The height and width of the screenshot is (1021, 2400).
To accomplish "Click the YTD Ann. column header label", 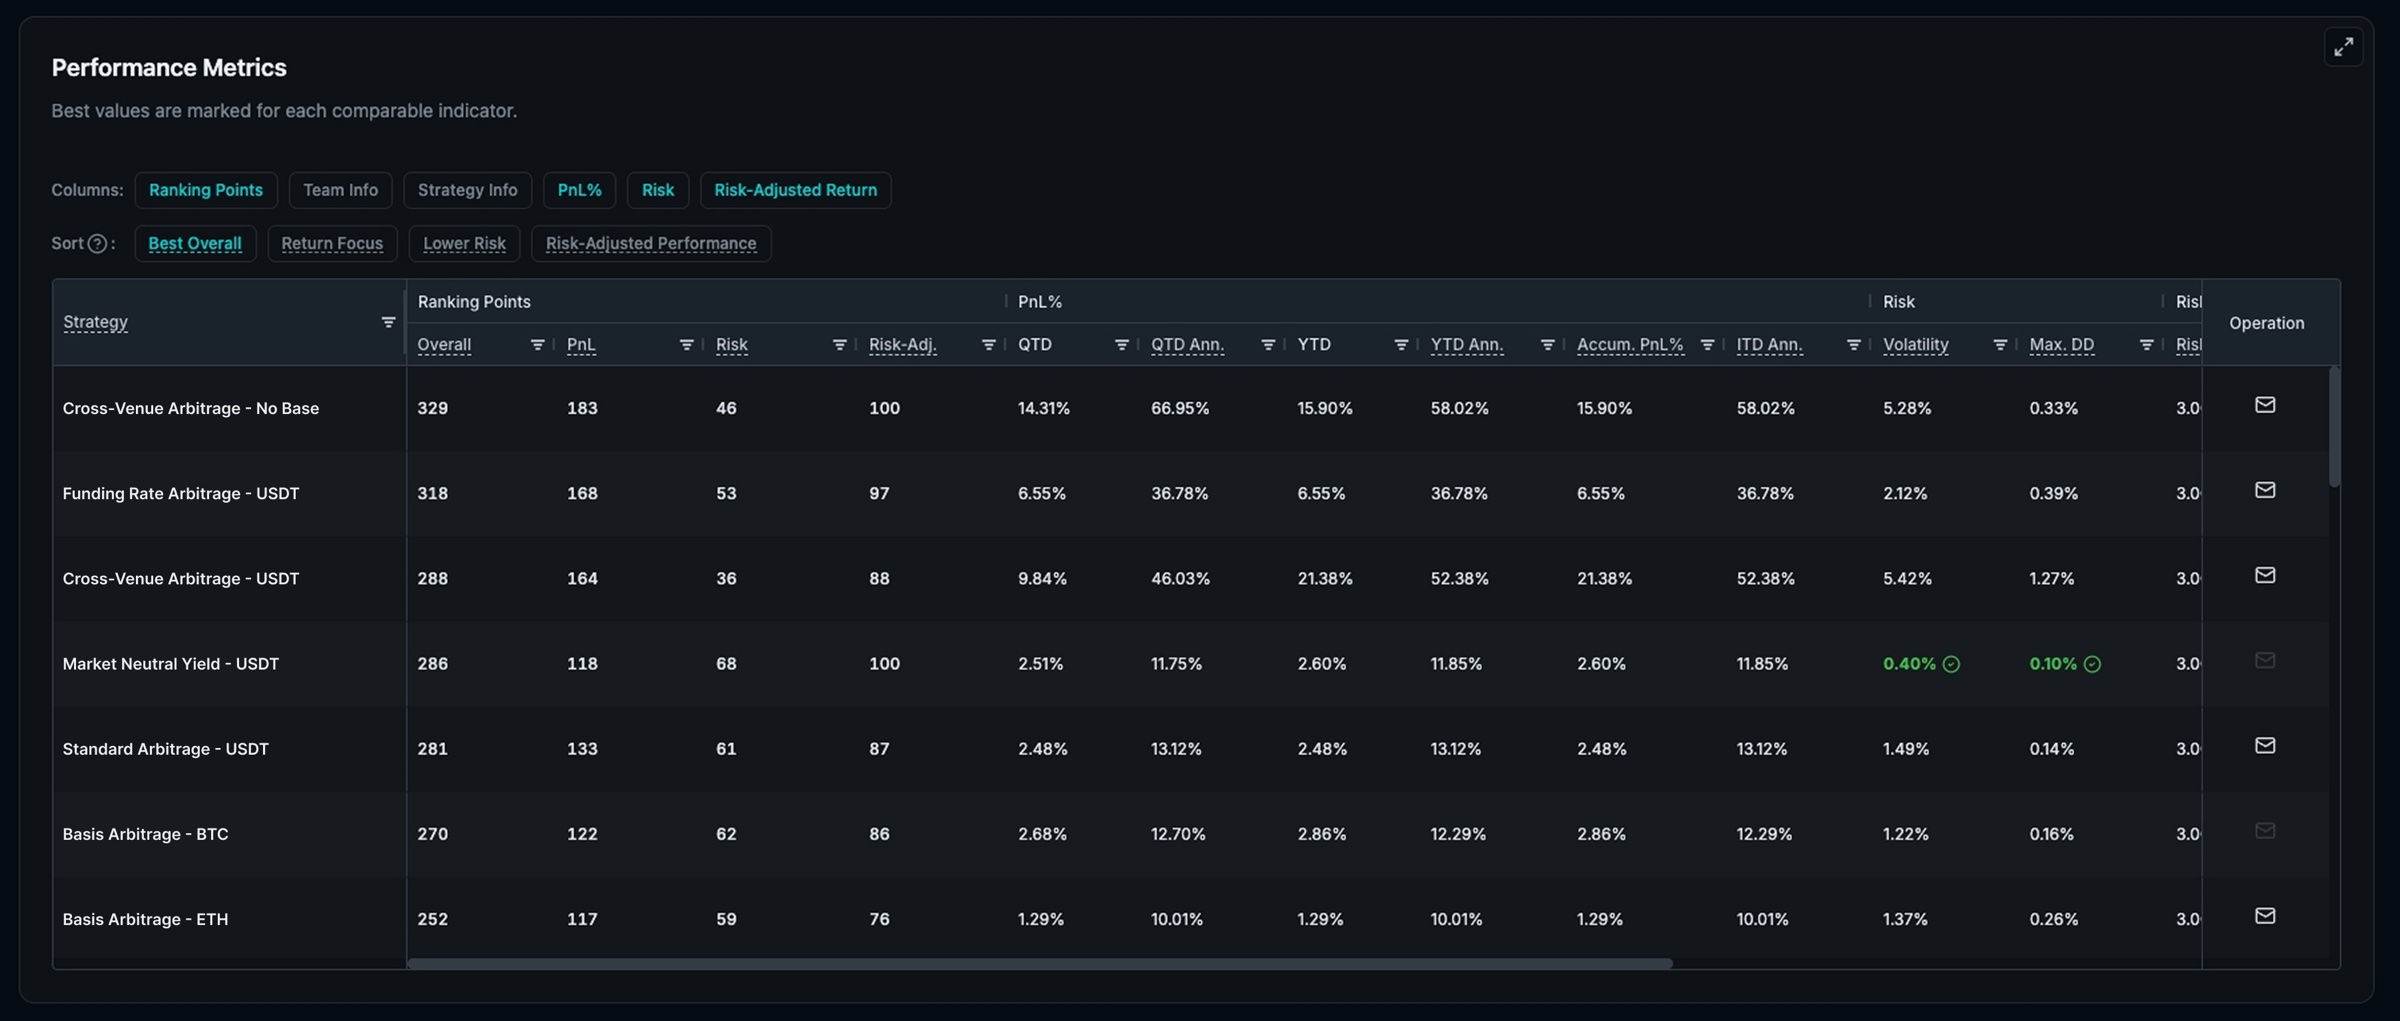I will pyautogui.click(x=1467, y=344).
